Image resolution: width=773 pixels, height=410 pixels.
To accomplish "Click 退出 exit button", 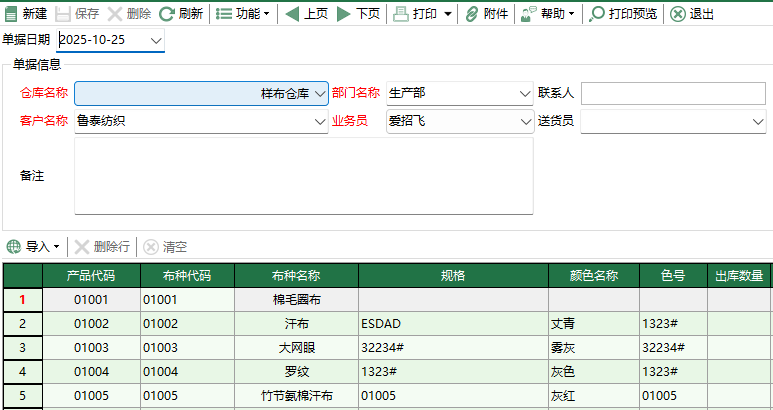I will click(692, 14).
